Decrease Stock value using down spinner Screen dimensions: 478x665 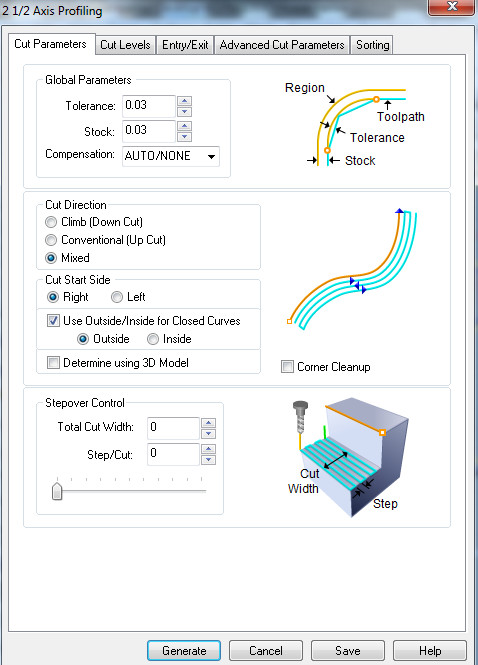[x=184, y=137]
